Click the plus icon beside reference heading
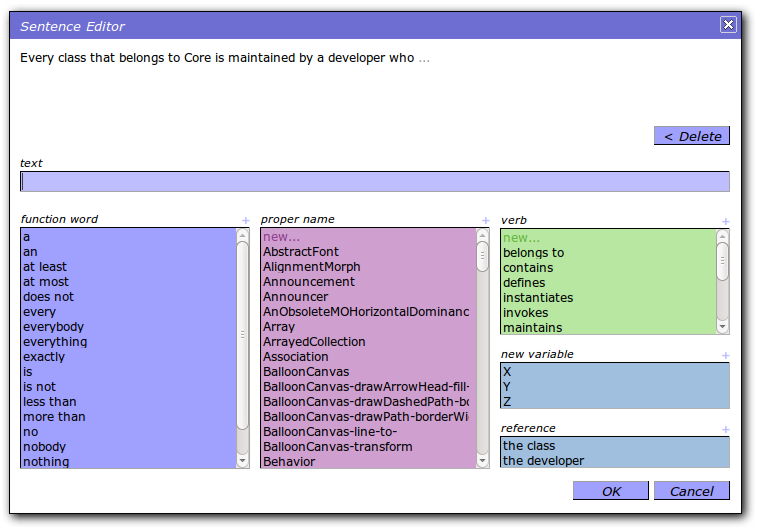The width and height of the screenshot is (757, 527). (x=725, y=430)
